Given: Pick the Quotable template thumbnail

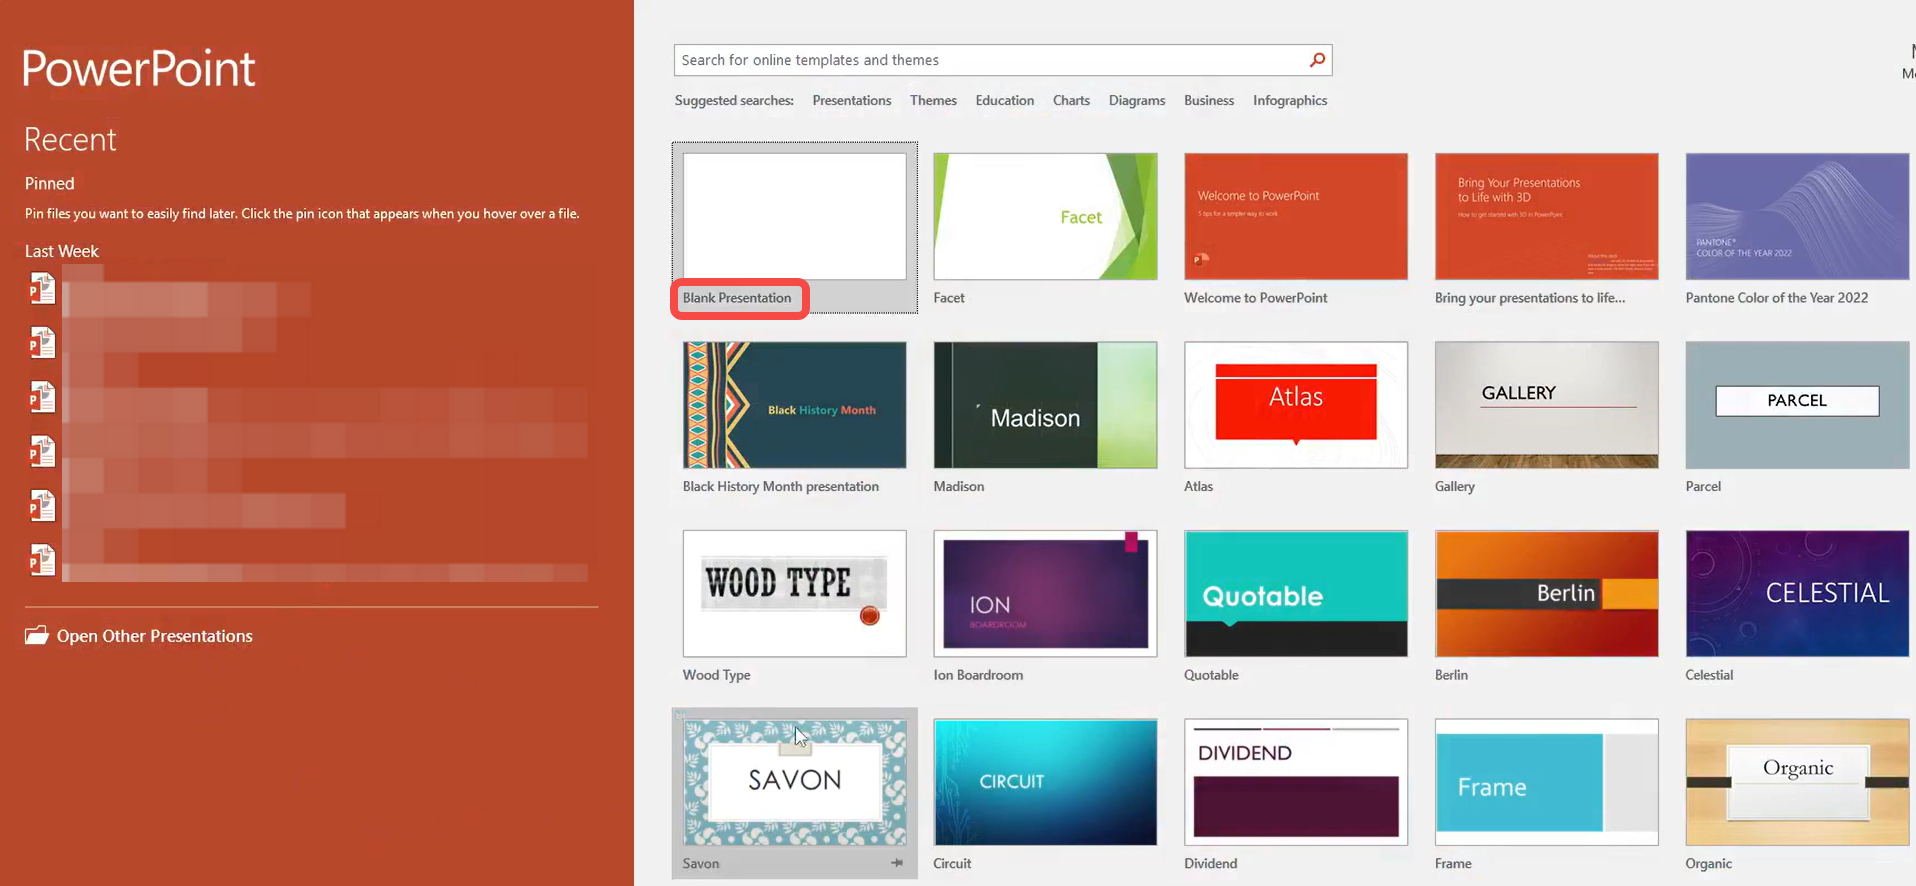Looking at the screenshot, I should pyautogui.click(x=1296, y=593).
